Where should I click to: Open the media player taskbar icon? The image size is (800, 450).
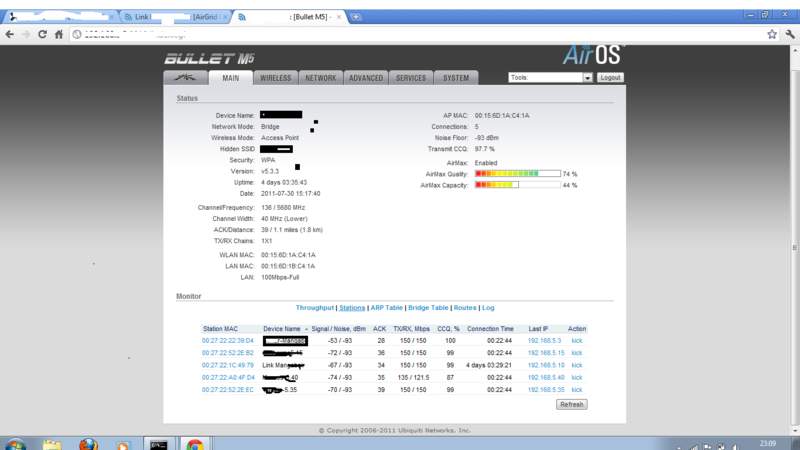122,444
